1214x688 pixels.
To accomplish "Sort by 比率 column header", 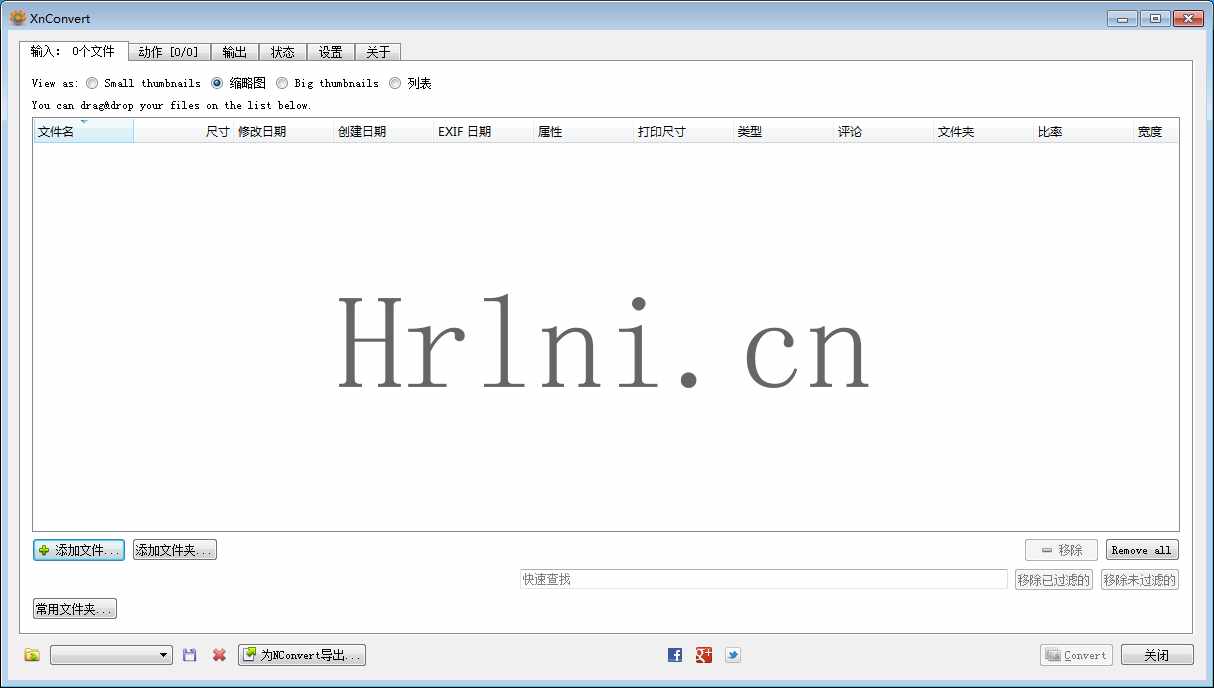I will click(1083, 131).
